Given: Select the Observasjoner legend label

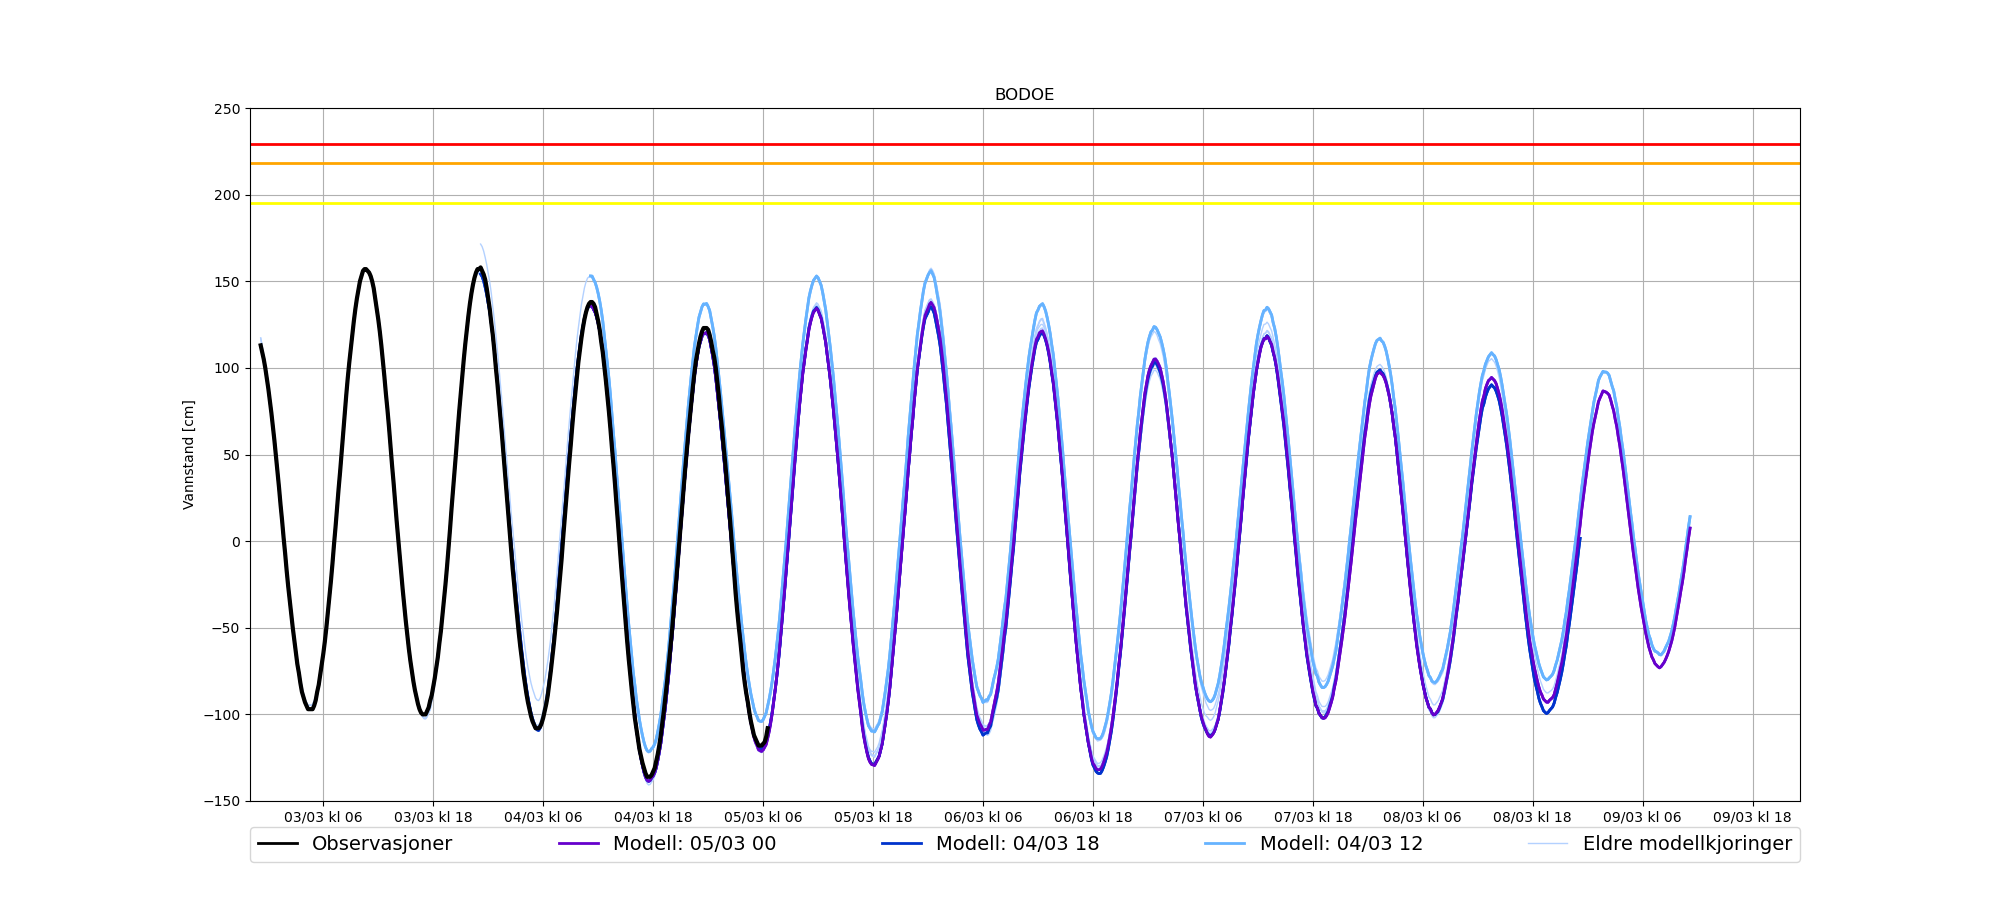Looking at the screenshot, I should point(381,844).
